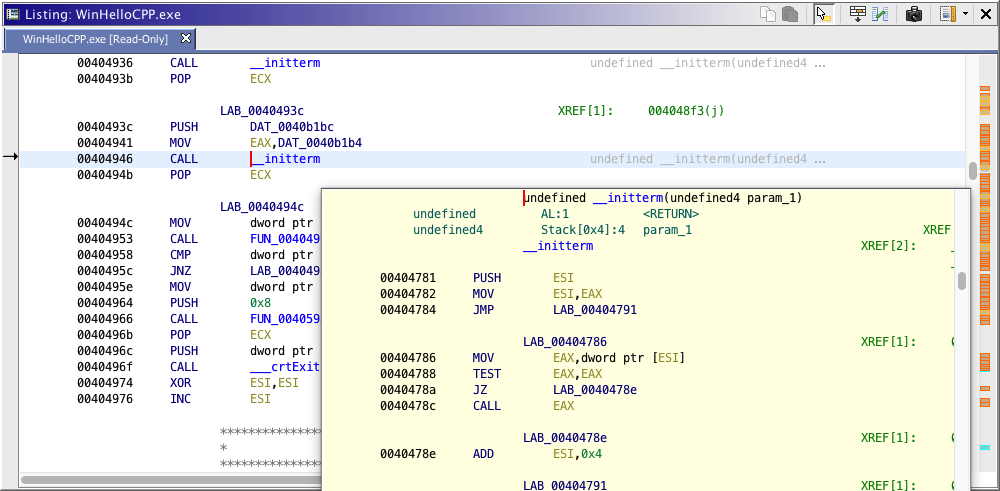Follow XREF link 004048f3(j)

point(685,111)
